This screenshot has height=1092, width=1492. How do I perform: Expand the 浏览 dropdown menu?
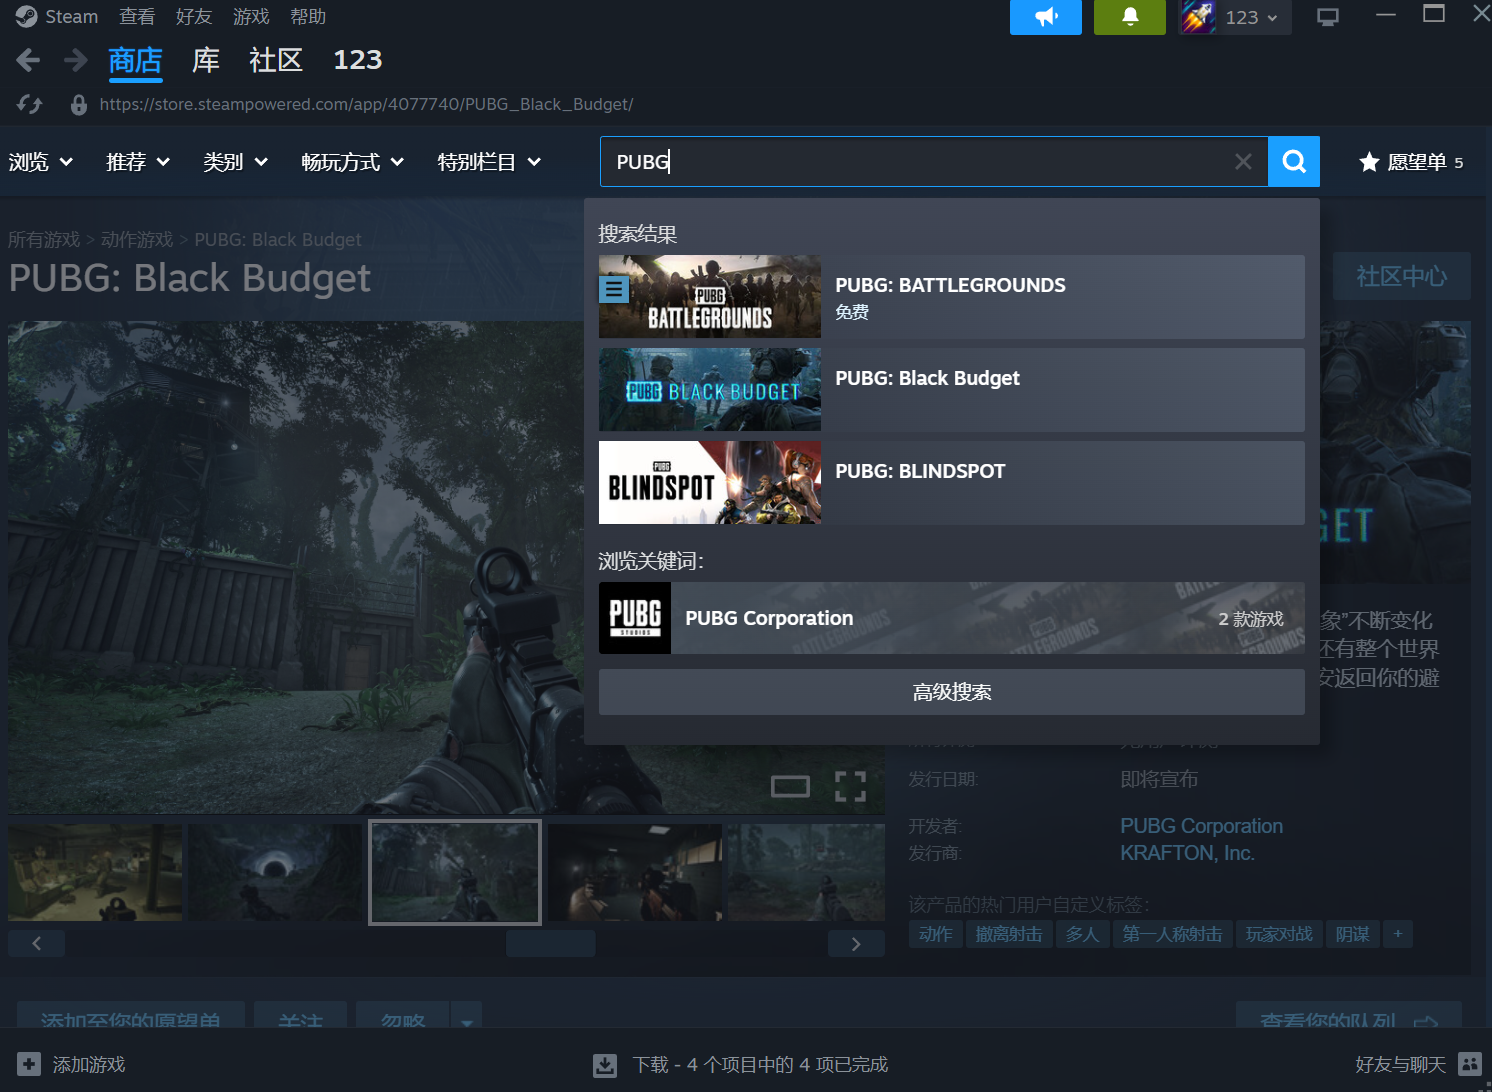click(x=40, y=162)
